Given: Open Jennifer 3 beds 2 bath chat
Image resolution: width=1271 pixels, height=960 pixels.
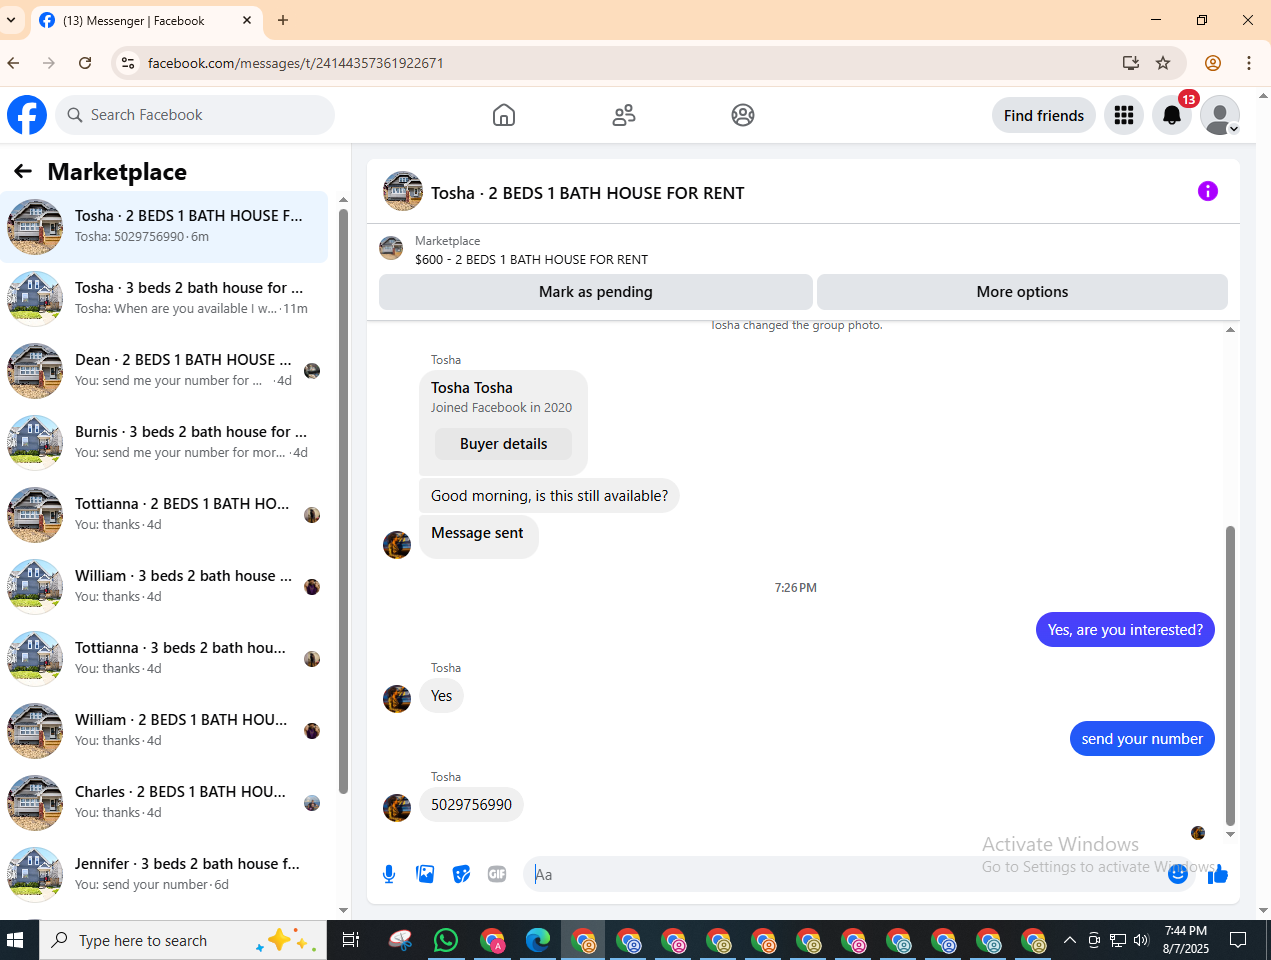Looking at the screenshot, I should click(164, 875).
